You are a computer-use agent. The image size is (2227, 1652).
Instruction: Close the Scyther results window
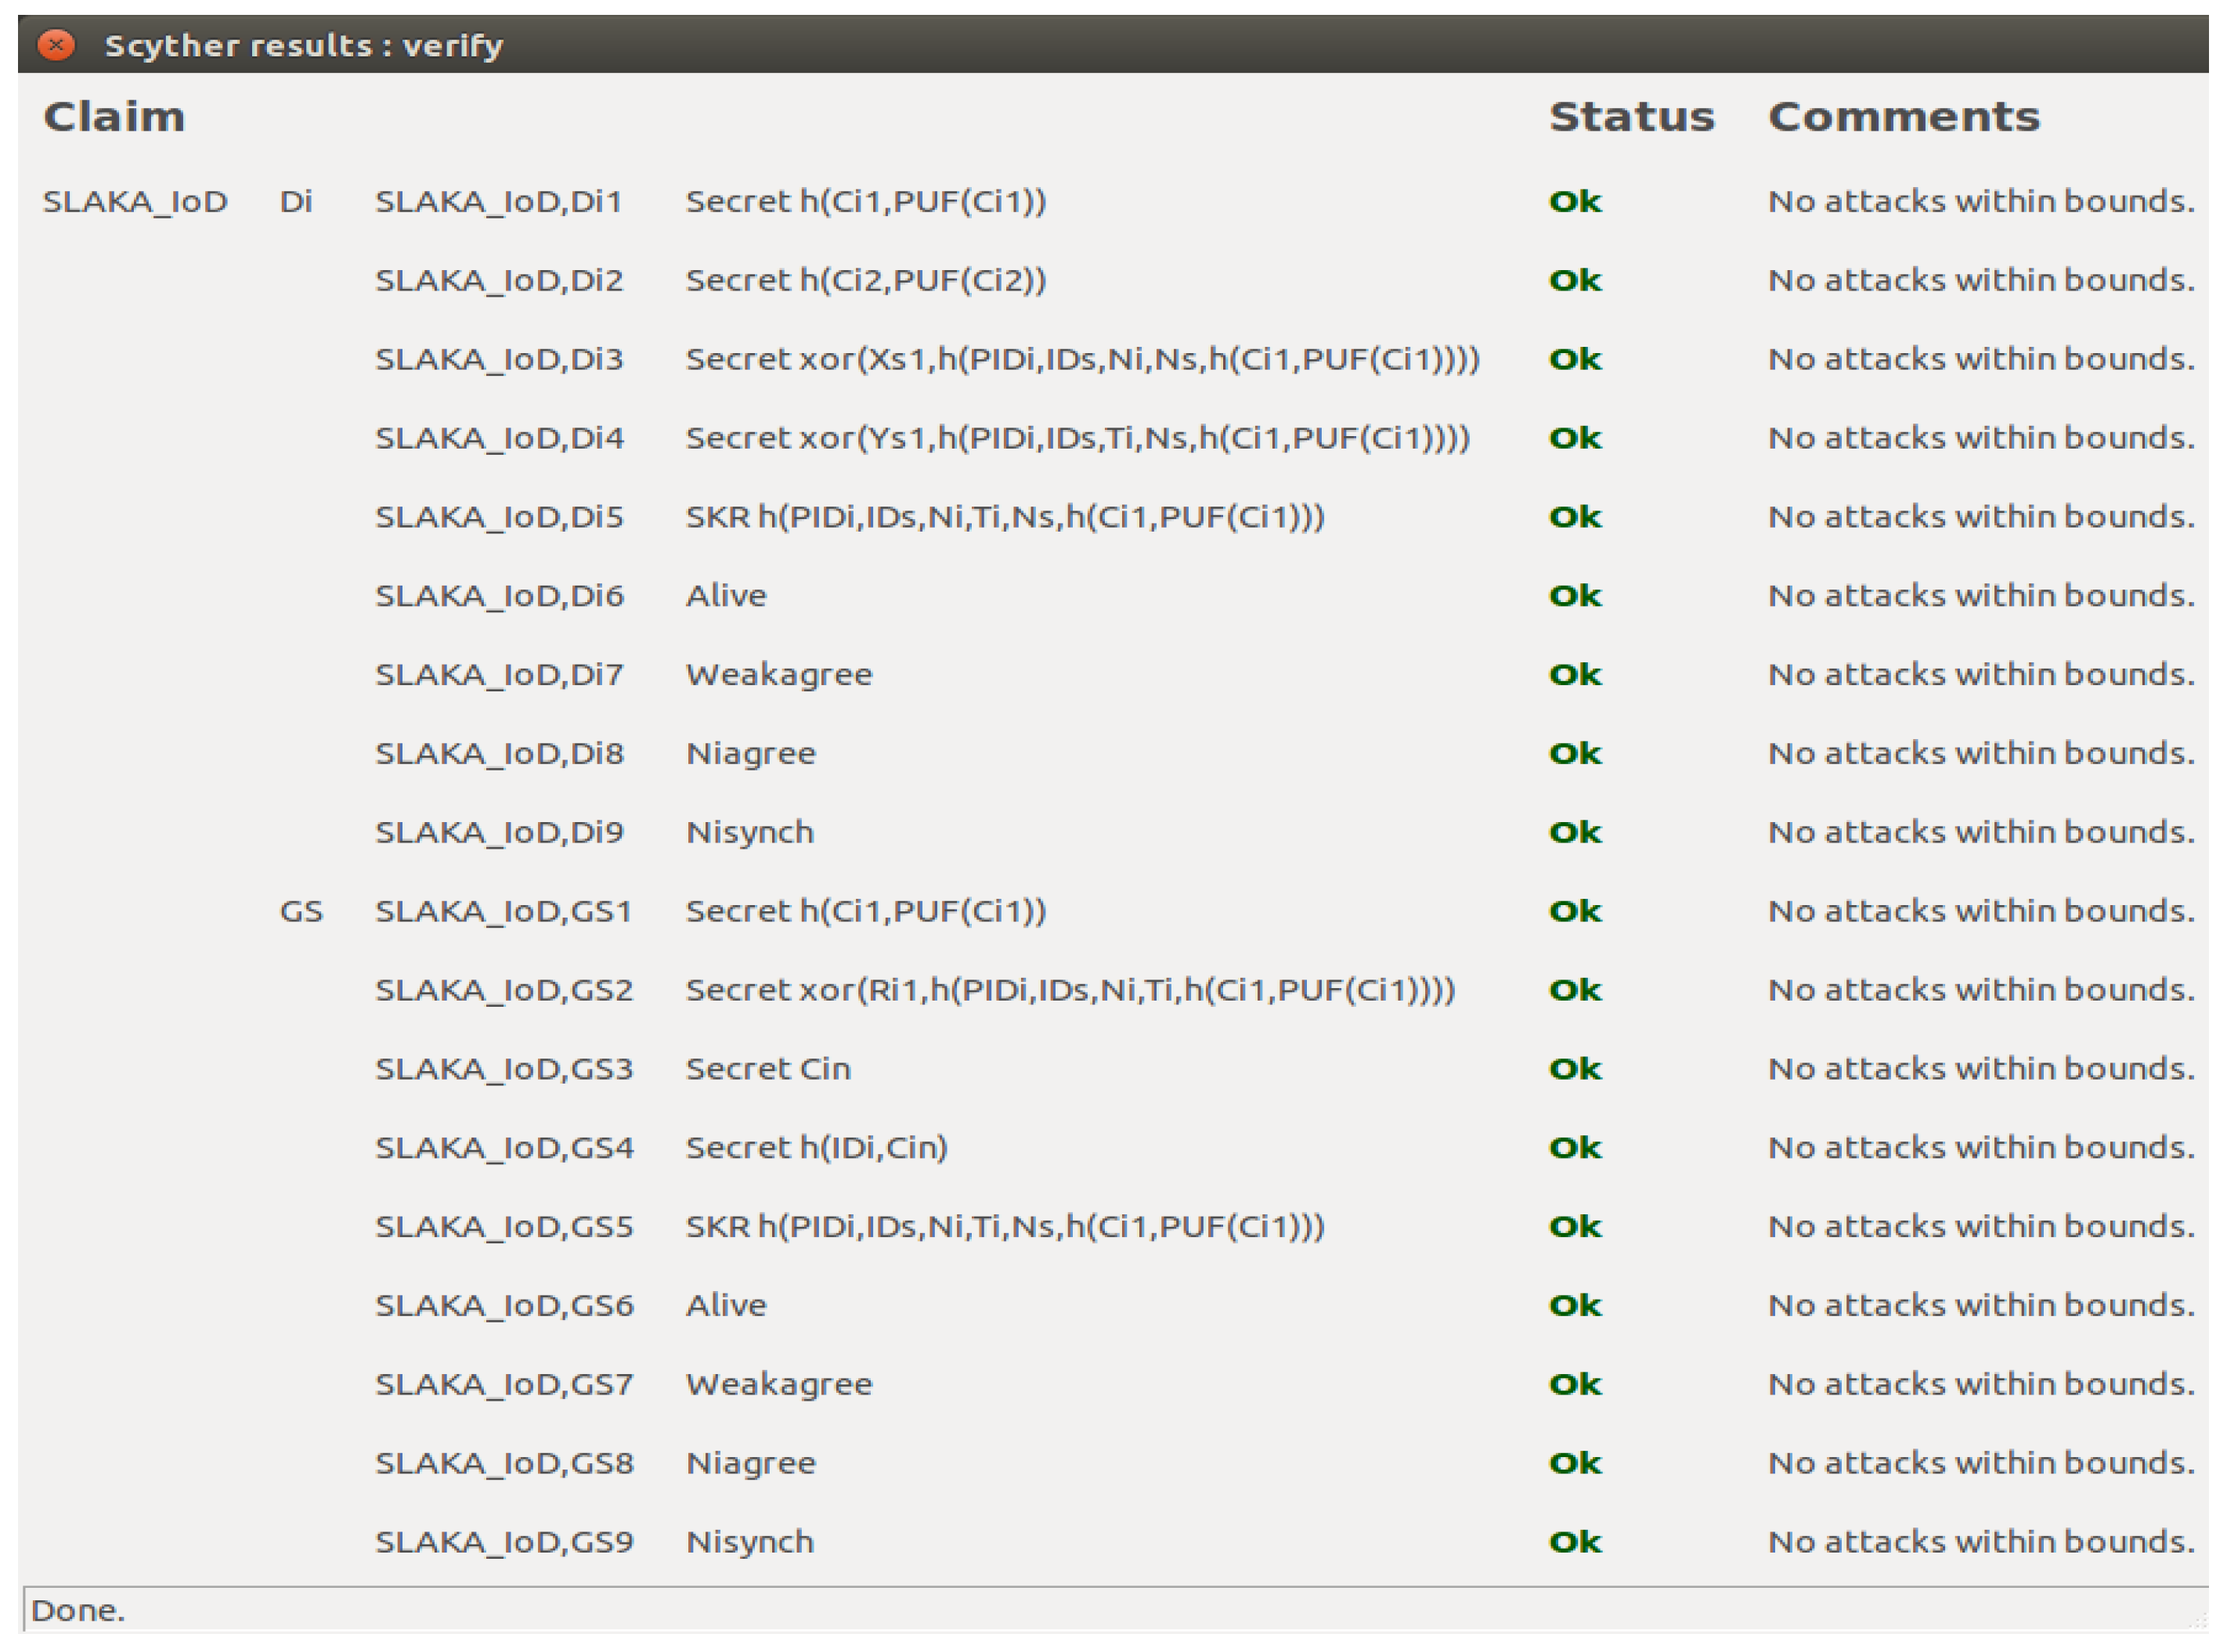[56, 45]
